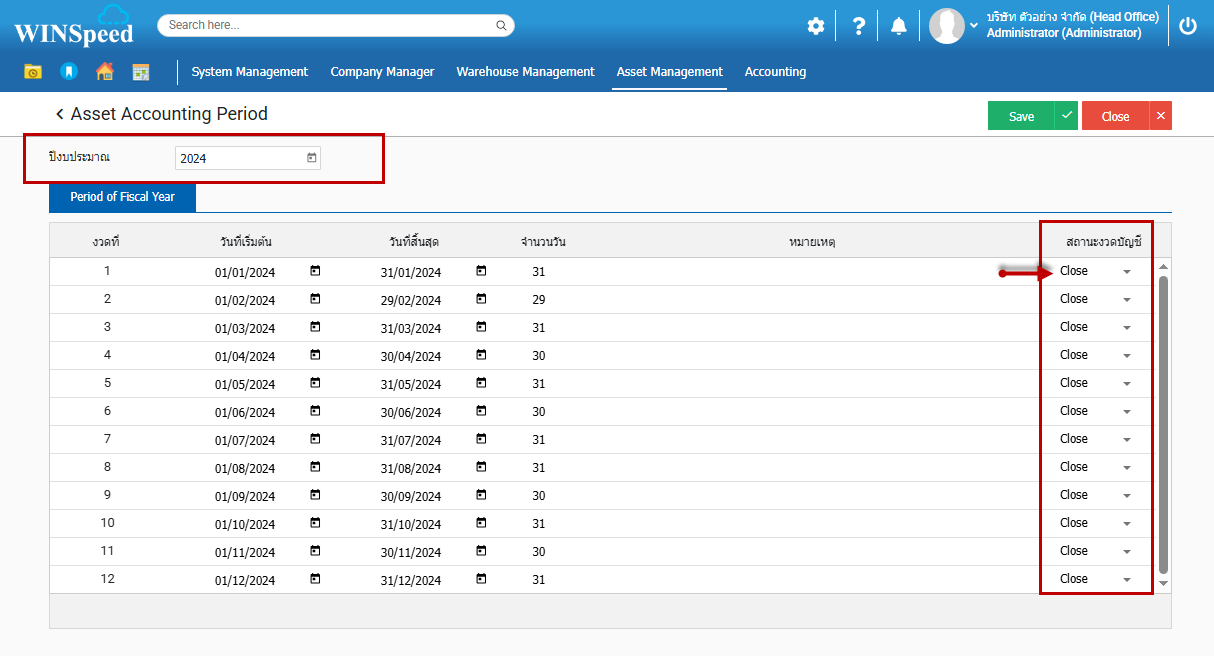This screenshot has height=656, width=1214.
Task: Open the Asset Management menu
Action: click(x=669, y=72)
